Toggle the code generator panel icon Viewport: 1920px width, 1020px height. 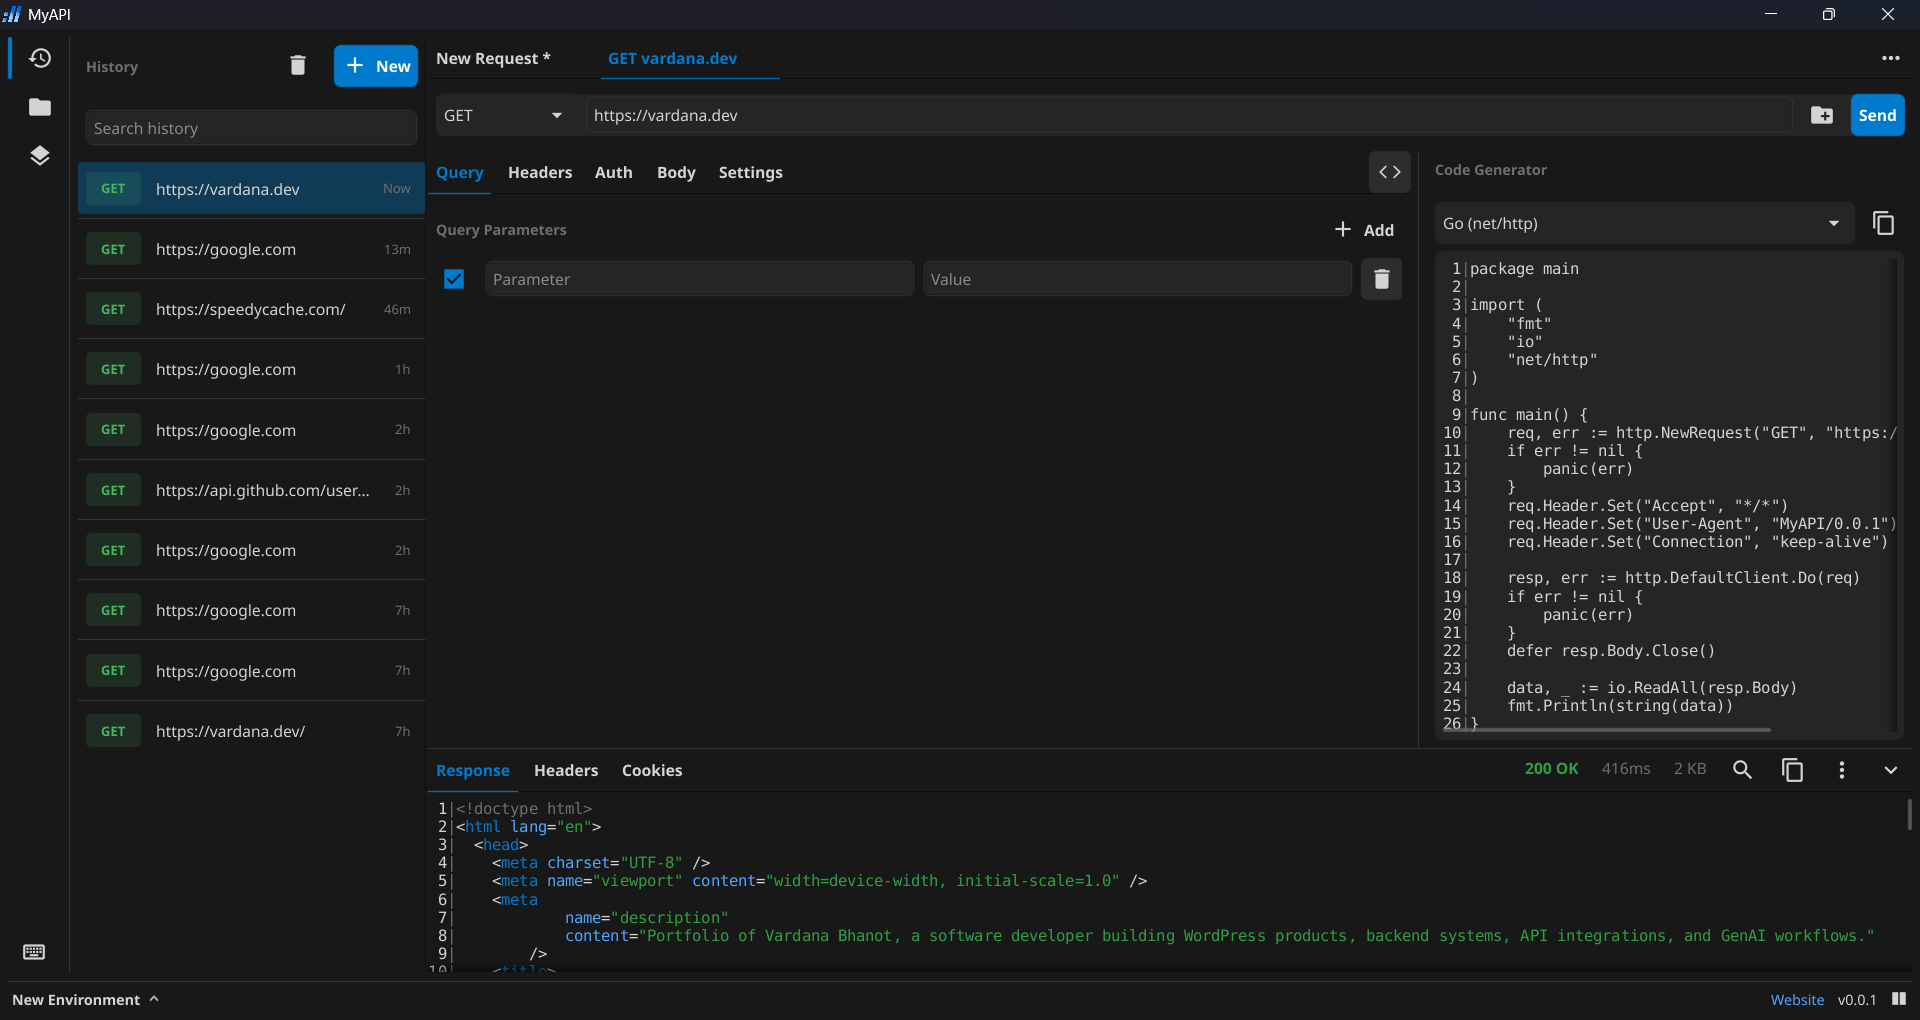1390,172
